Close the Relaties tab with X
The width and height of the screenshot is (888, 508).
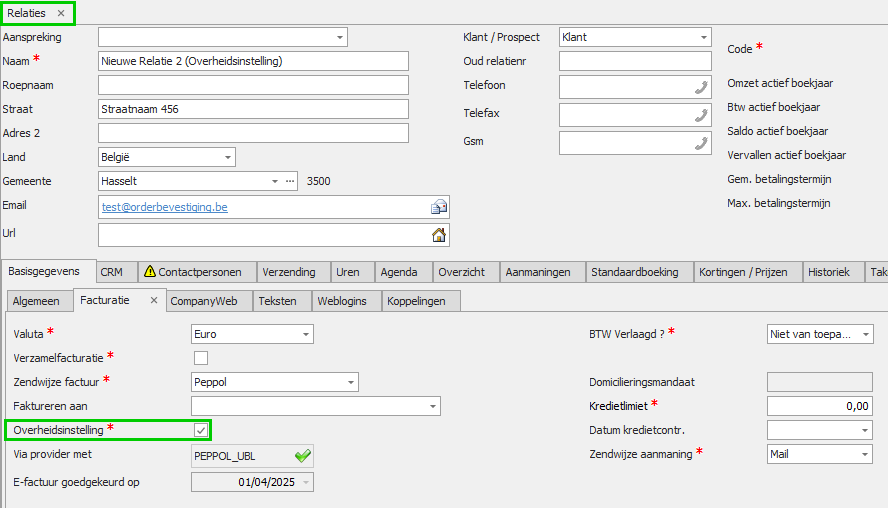pos(61,13)
